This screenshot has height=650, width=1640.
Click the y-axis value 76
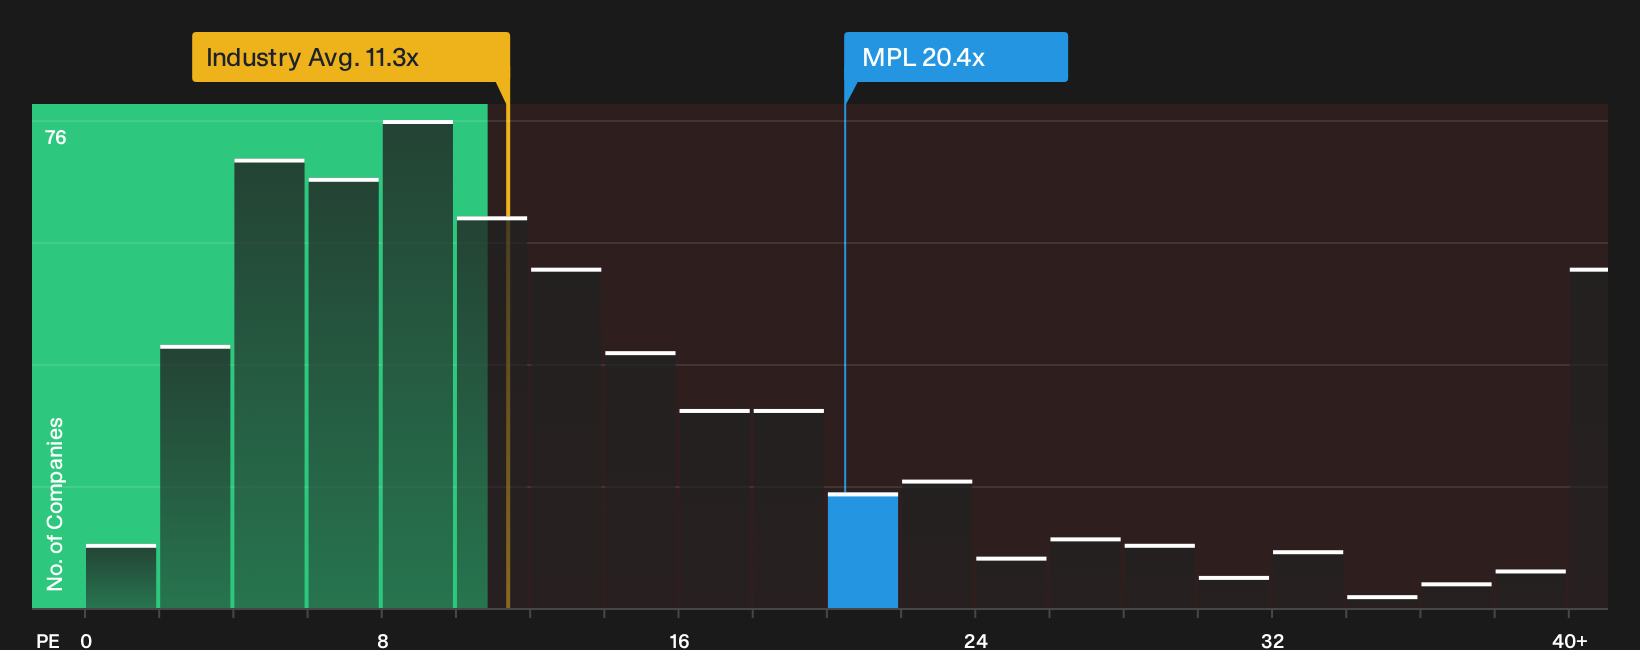(56, 137)
